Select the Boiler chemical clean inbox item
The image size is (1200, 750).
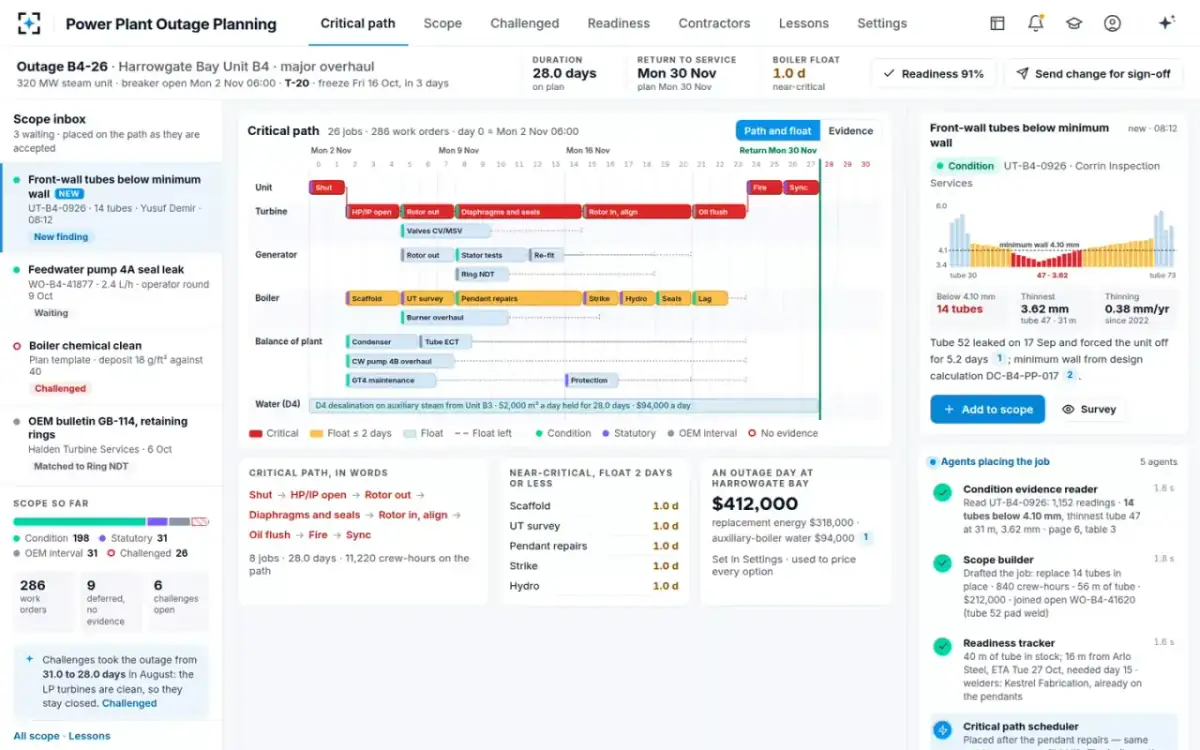tap(111, 367)
